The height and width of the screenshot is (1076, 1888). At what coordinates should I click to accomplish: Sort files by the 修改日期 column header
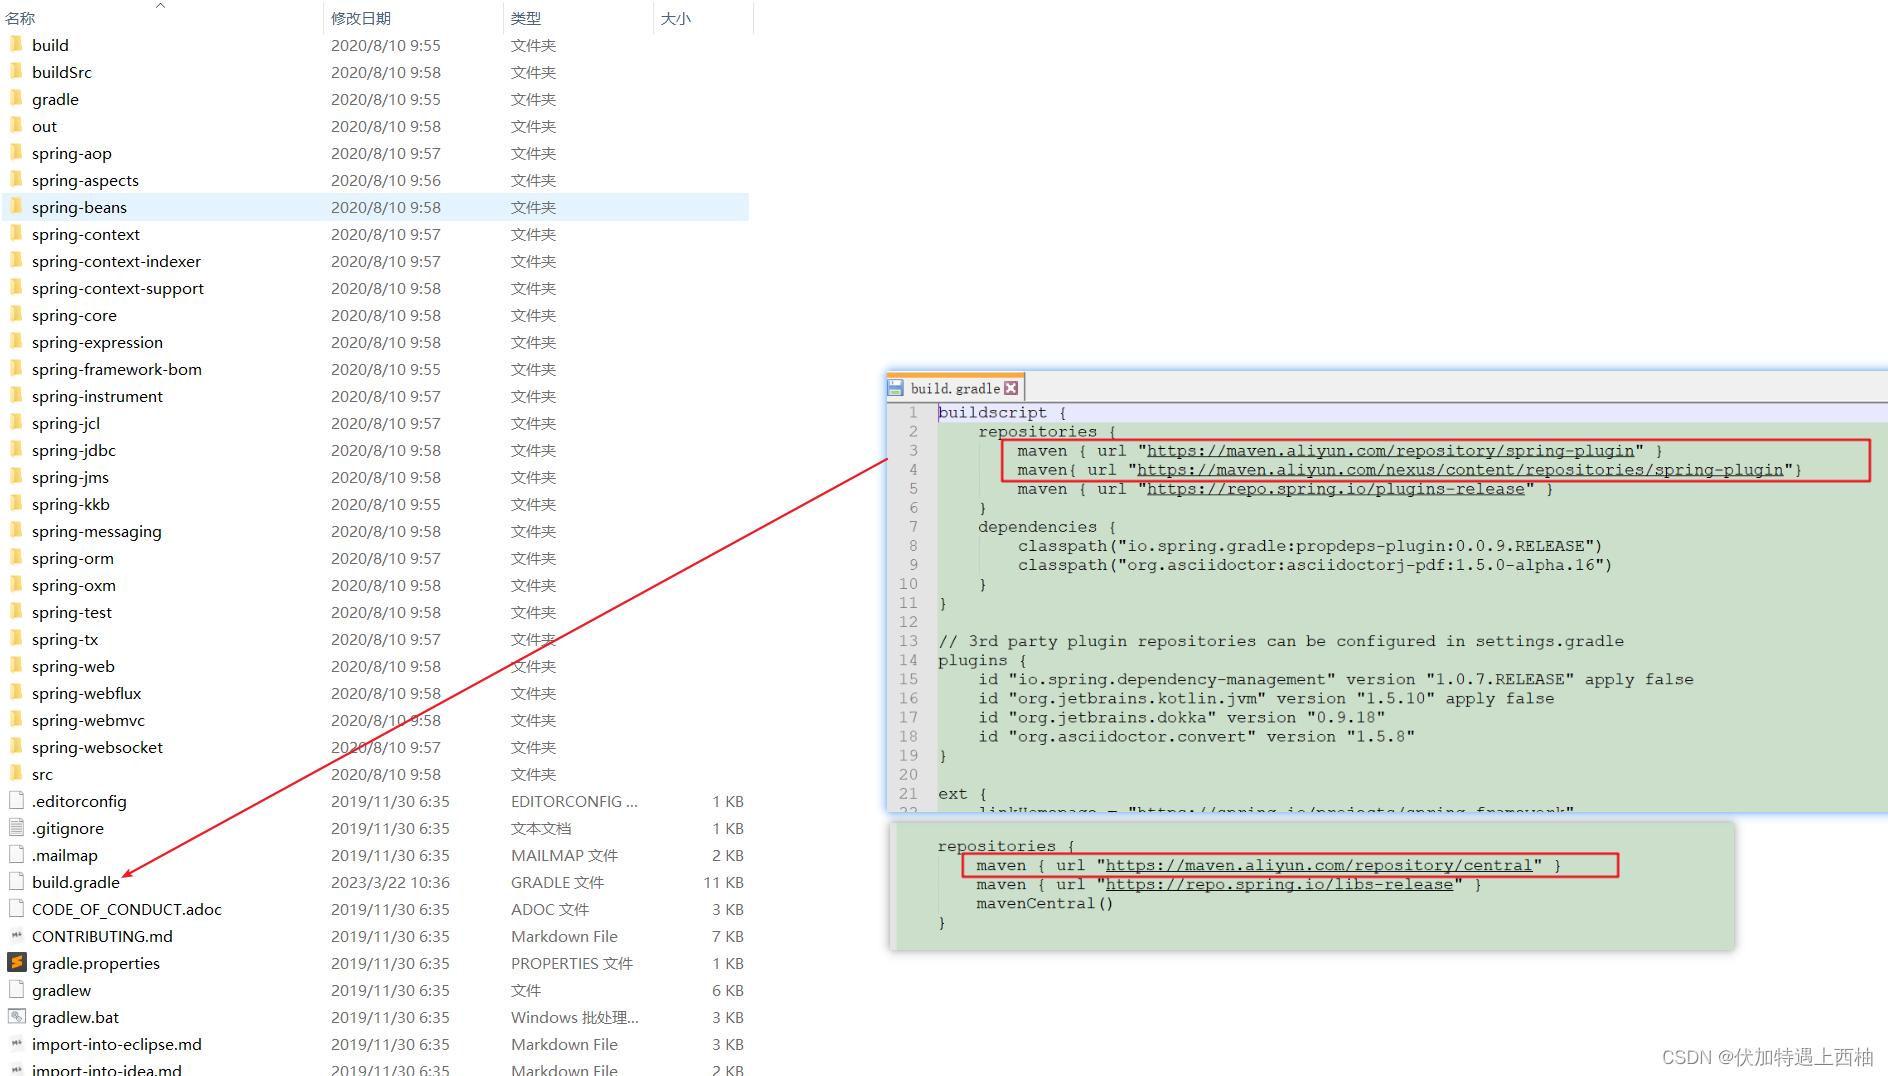pos(361,18)
